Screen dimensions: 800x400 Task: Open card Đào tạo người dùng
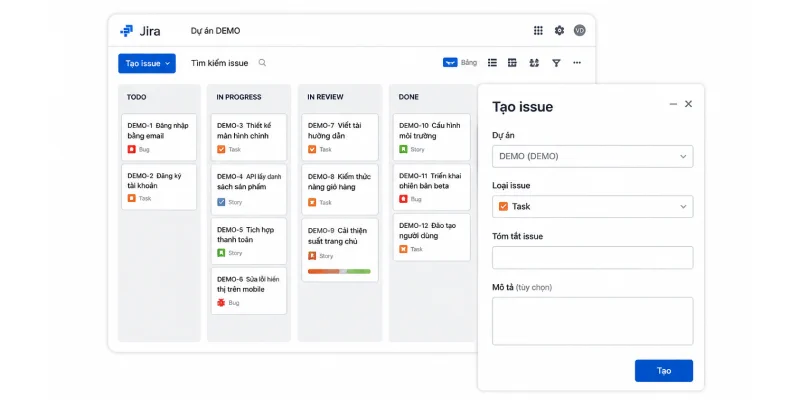coord(432,237)
